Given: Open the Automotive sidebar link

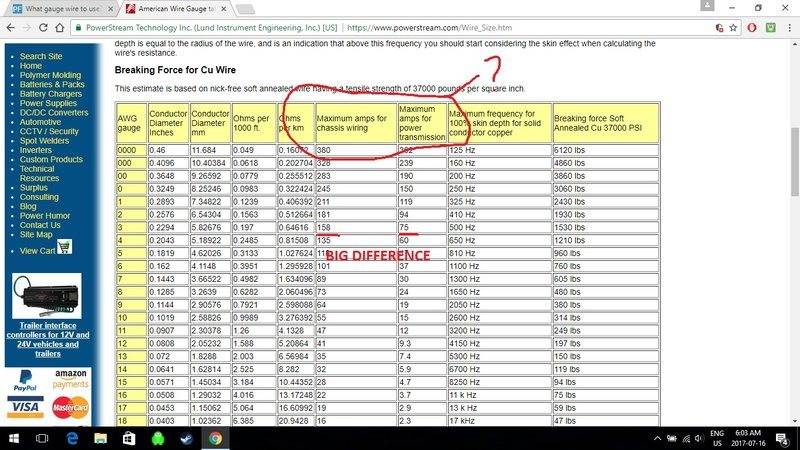Looking at the screenshot, I should [40, 122].
